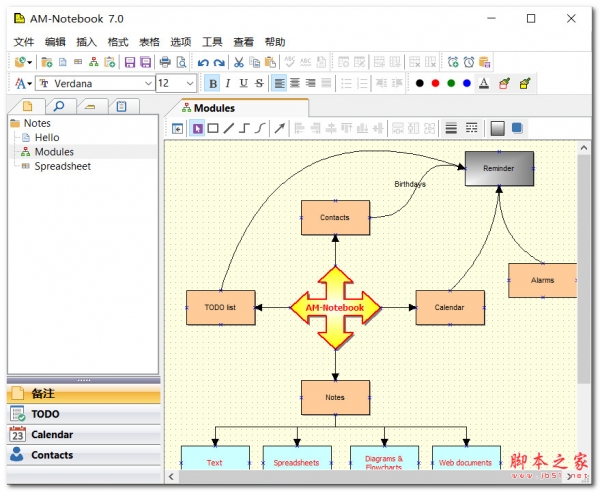Viewport: 600px width, 492px height.
Task: Insert a new spreadsheet note
Action: (78, 62)
